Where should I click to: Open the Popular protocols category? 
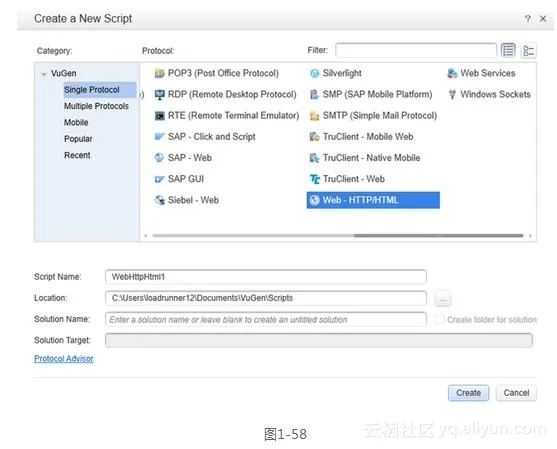(x=78, y=139)
